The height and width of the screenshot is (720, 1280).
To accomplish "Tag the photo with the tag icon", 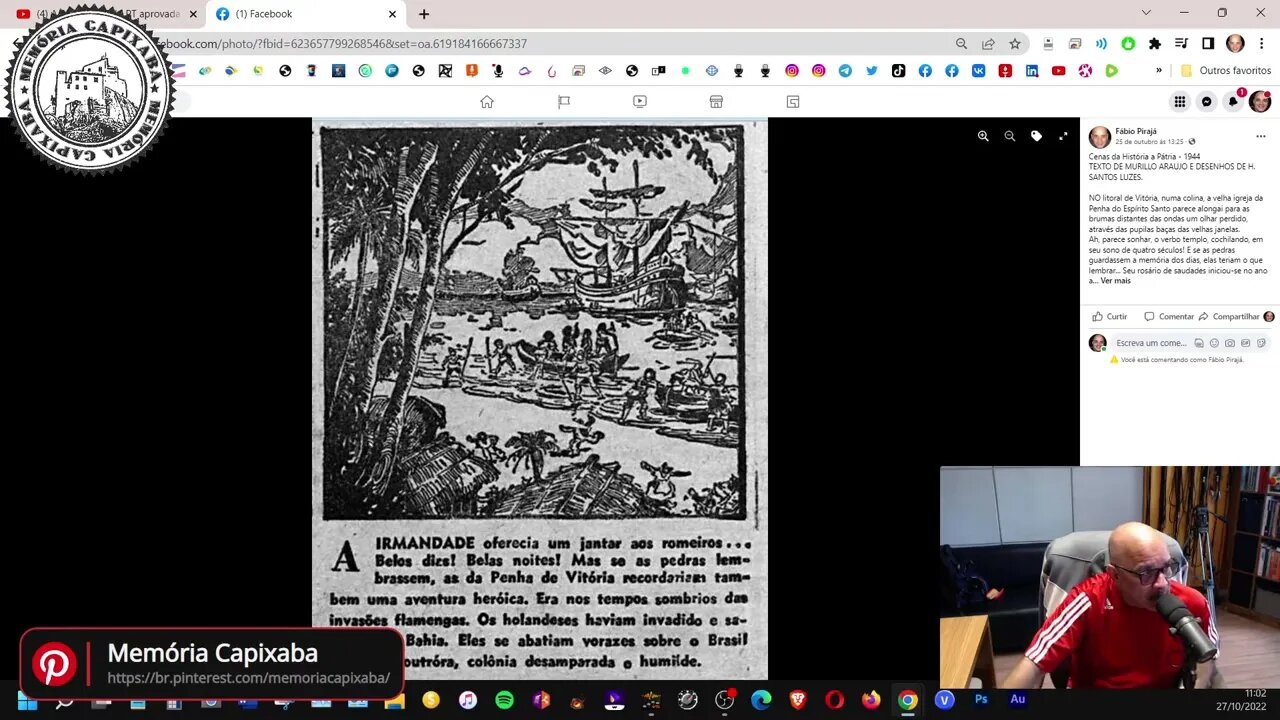I will [x=1036, y=136].
